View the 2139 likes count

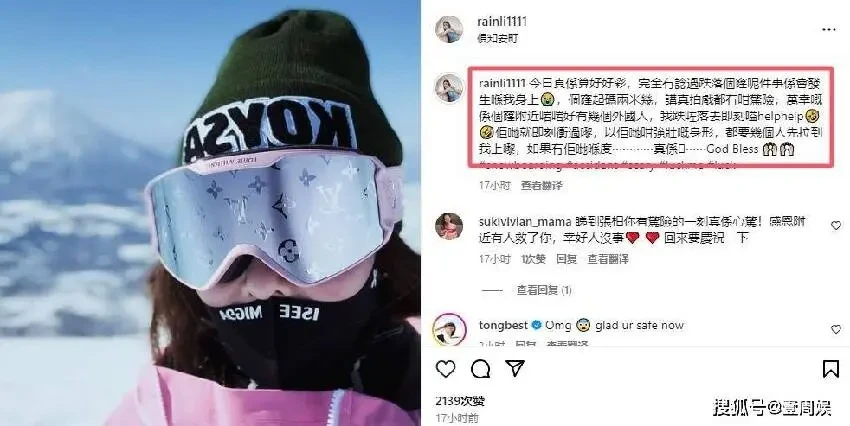click(460, 401)
